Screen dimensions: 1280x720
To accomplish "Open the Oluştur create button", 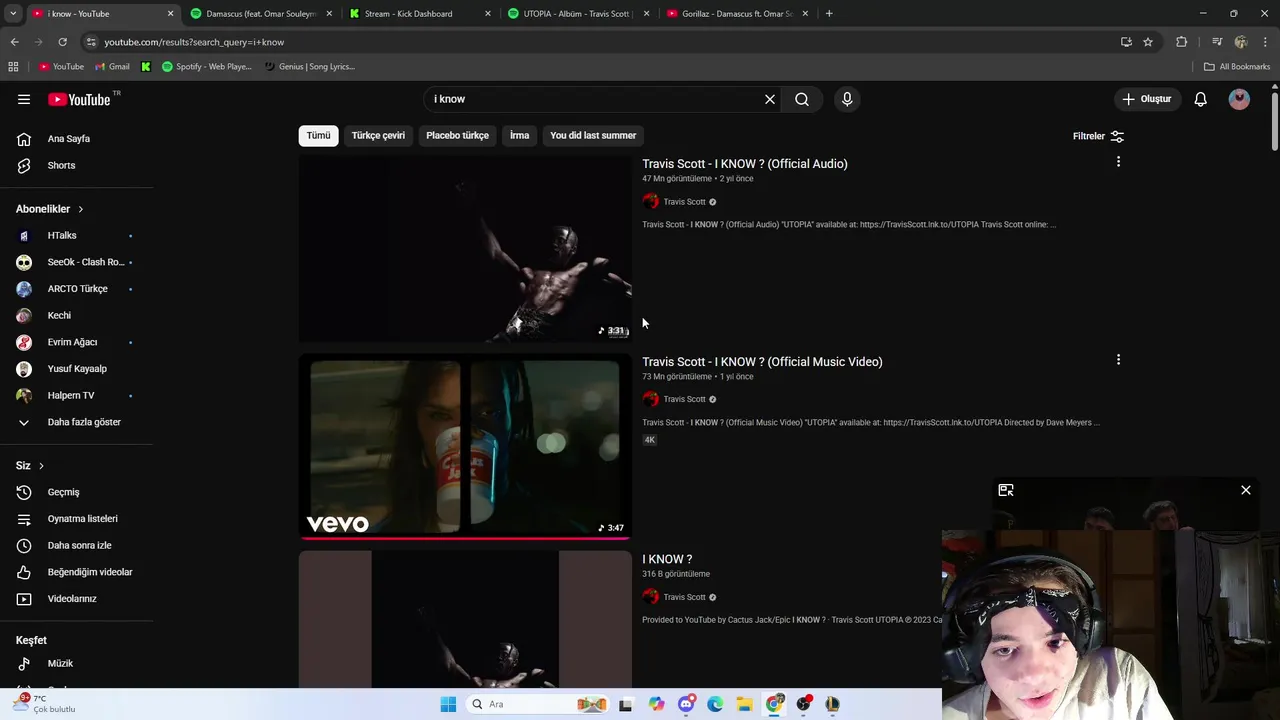I will point(1146,99).
